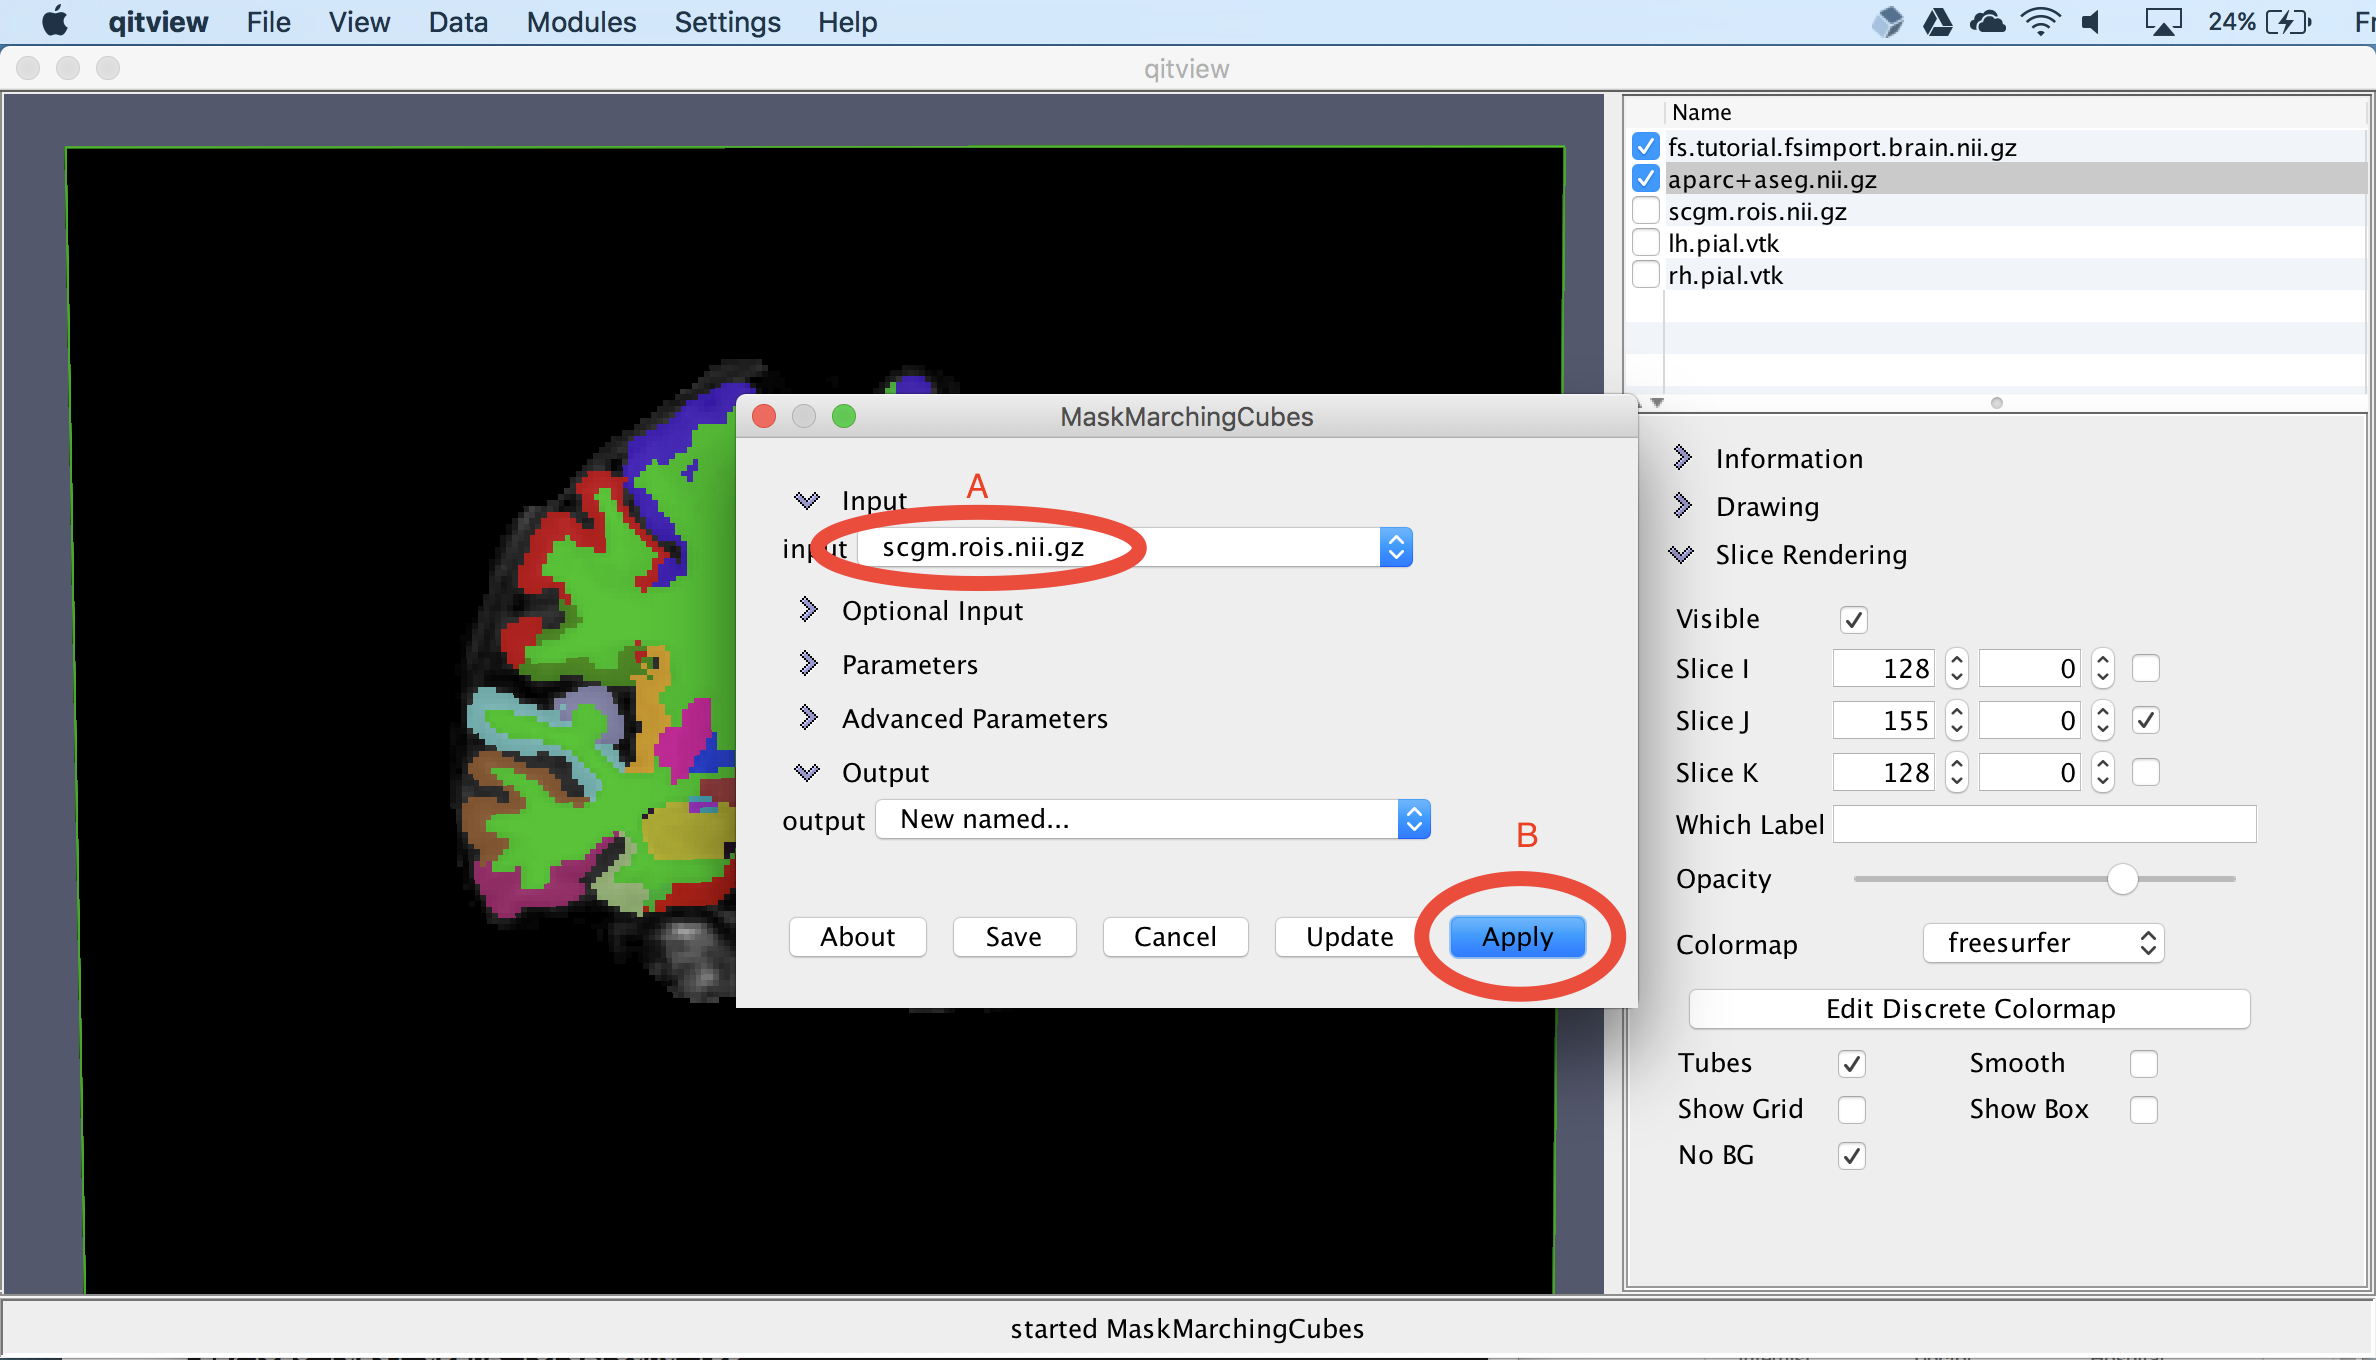The image size is (2376, 1360).
Task: Click the Apple menu icon
Action: click(x=56, y=21)
